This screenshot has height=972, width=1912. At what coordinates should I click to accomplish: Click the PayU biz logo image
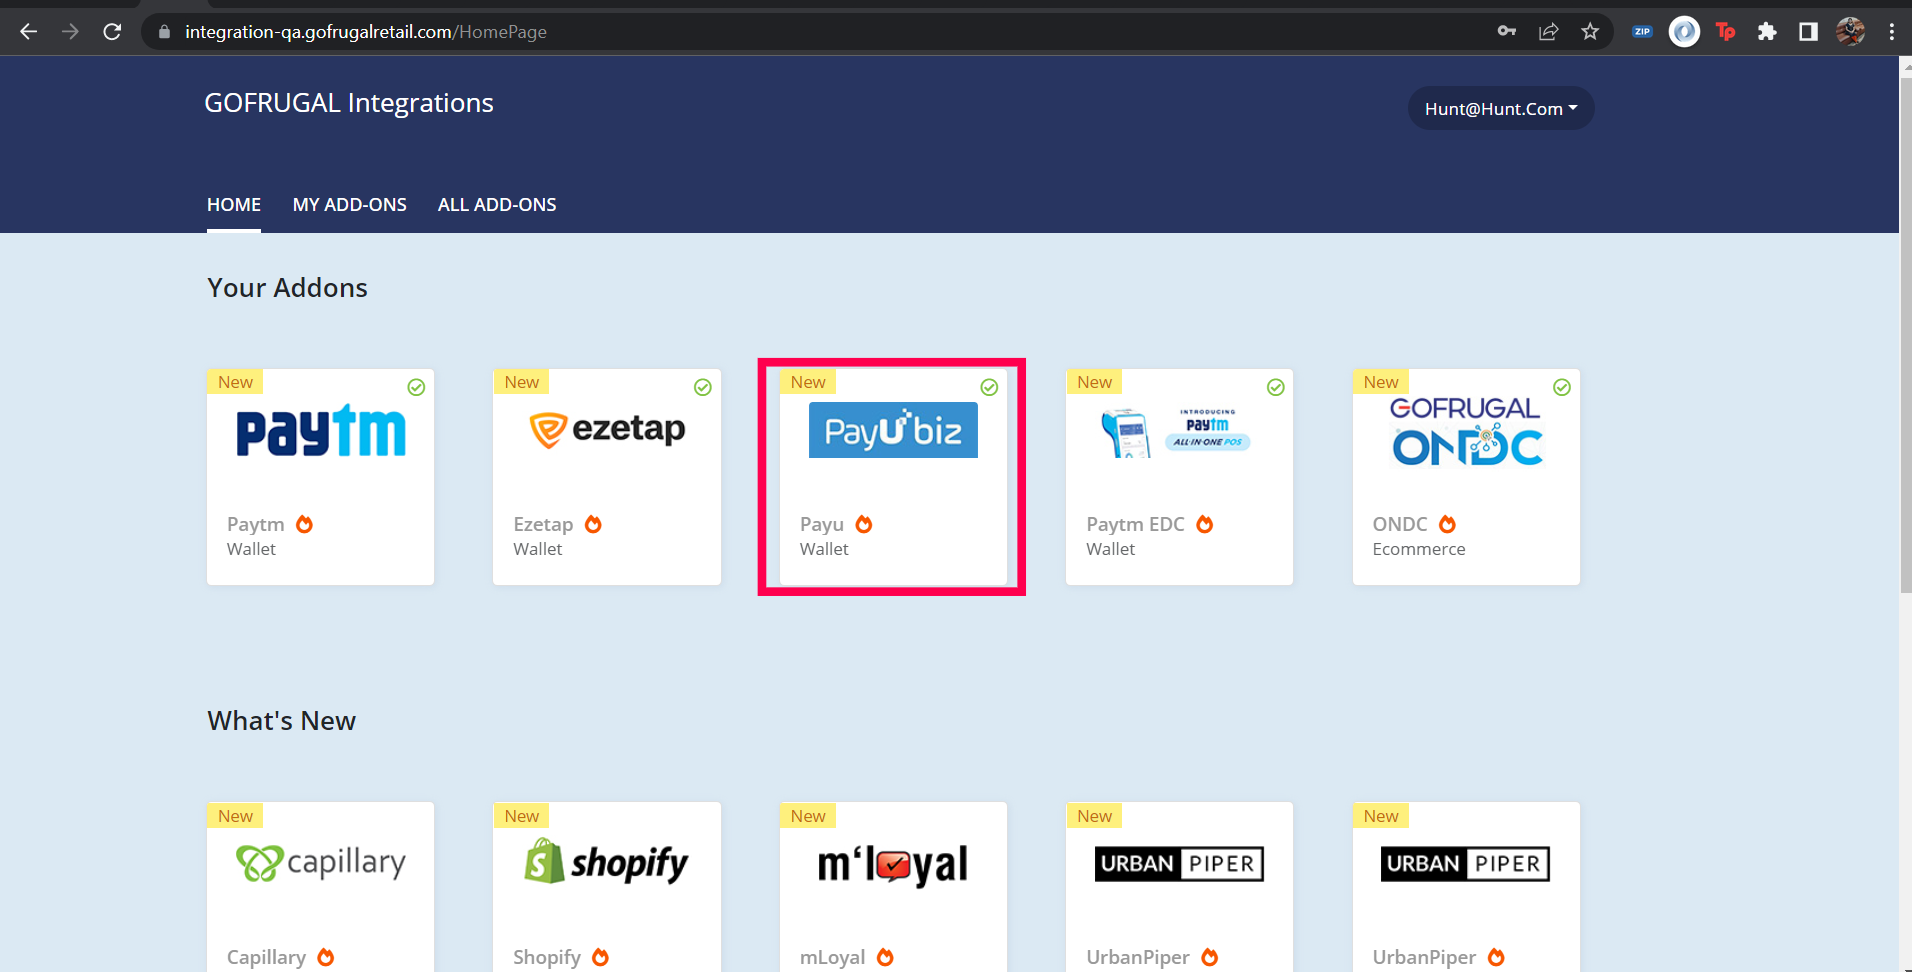(x=893, y=430)
